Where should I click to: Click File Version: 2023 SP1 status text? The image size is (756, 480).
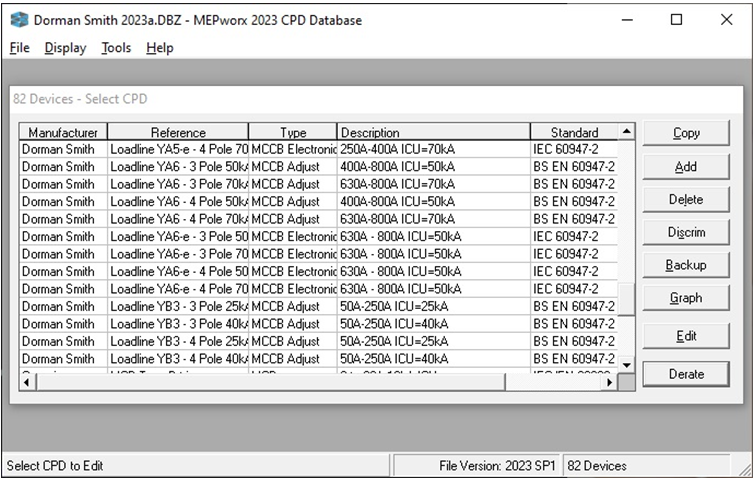(497, 466)
